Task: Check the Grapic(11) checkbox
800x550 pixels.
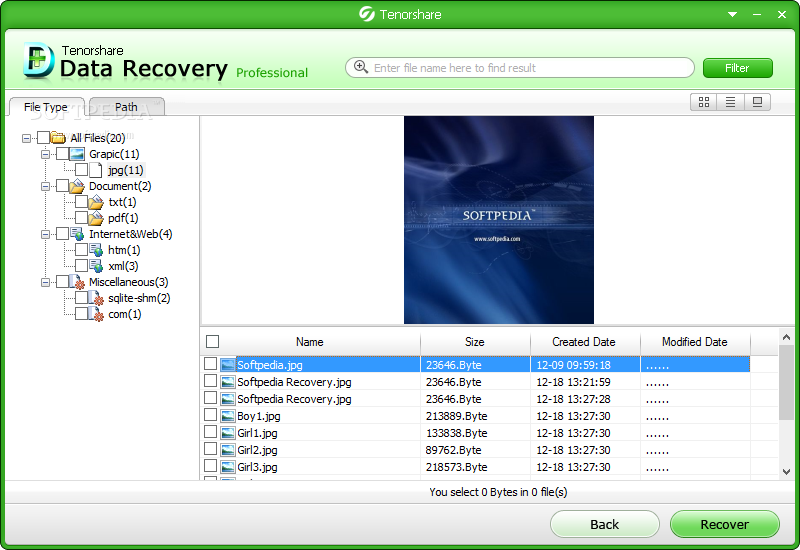Action: click(62, 154)
